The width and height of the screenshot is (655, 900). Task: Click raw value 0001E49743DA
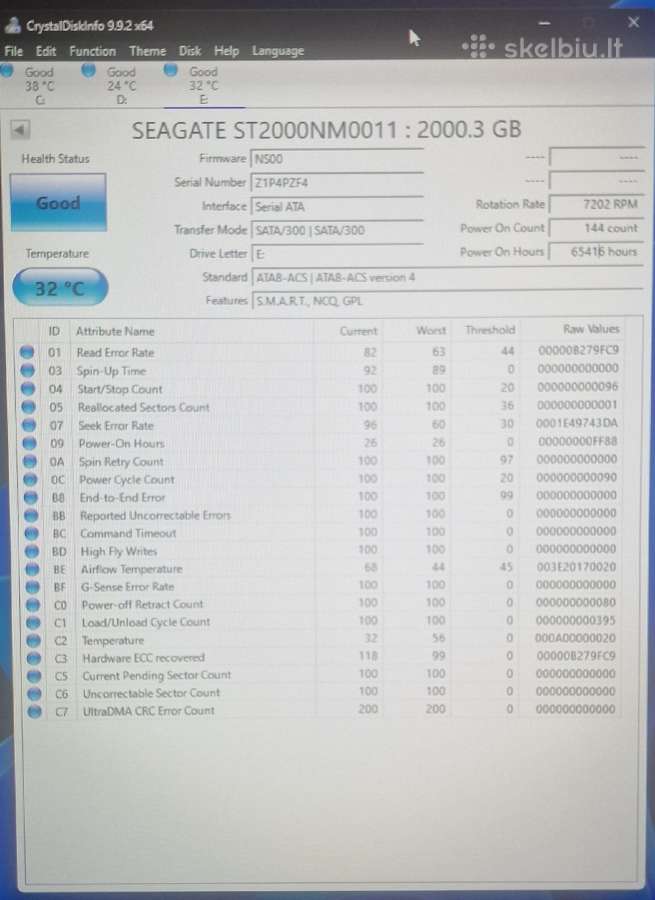577,423
